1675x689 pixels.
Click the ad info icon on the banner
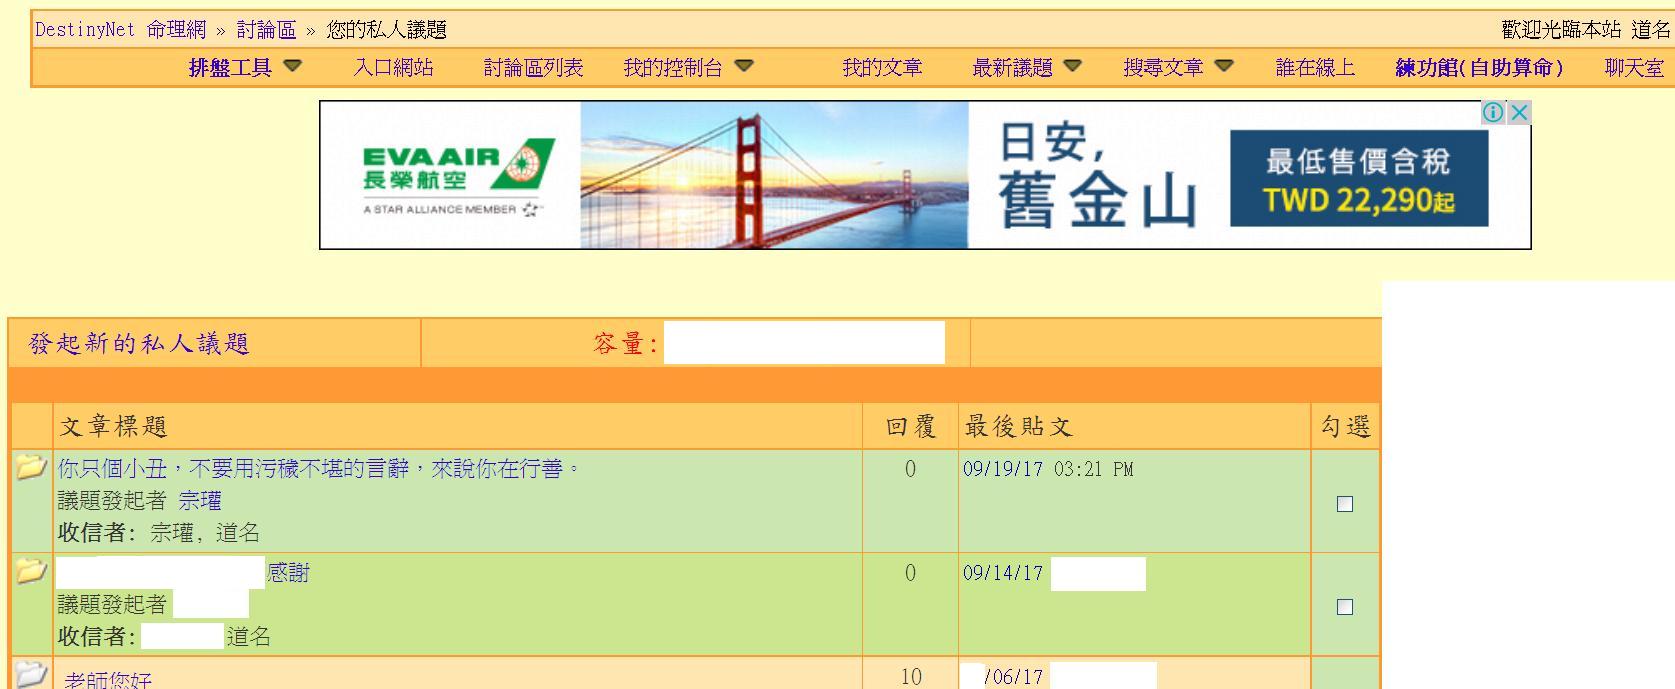coord(1492,112)
